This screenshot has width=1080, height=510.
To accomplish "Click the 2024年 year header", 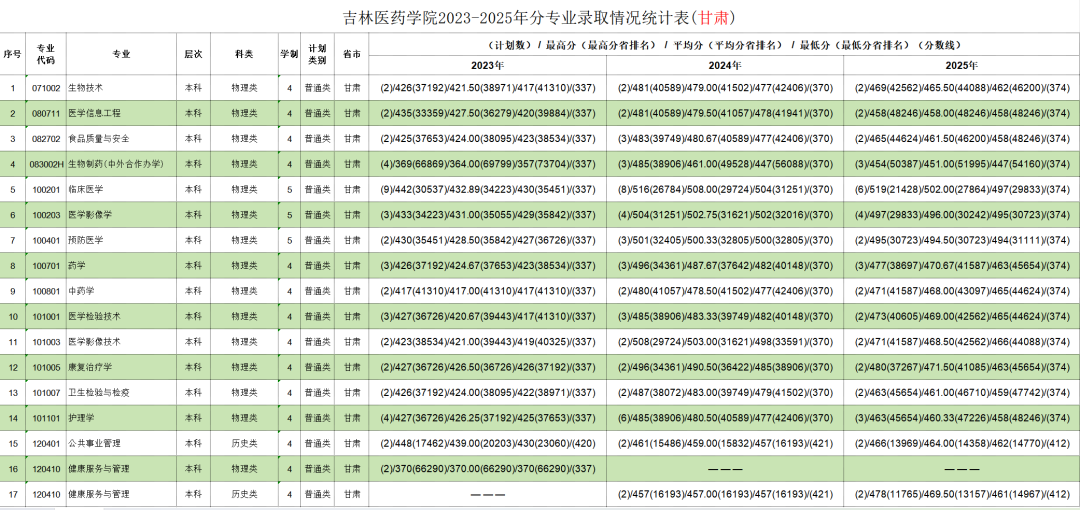I will [725, 65].
